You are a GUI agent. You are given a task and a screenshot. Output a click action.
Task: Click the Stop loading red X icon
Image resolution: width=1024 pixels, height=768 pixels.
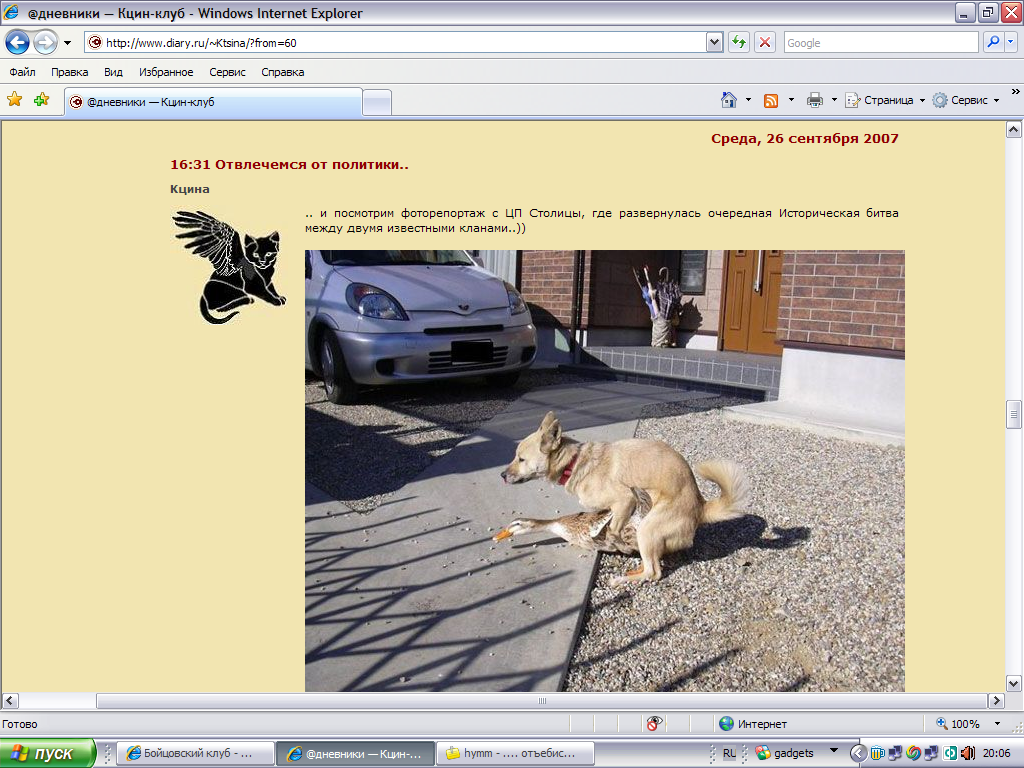point(765,43)
